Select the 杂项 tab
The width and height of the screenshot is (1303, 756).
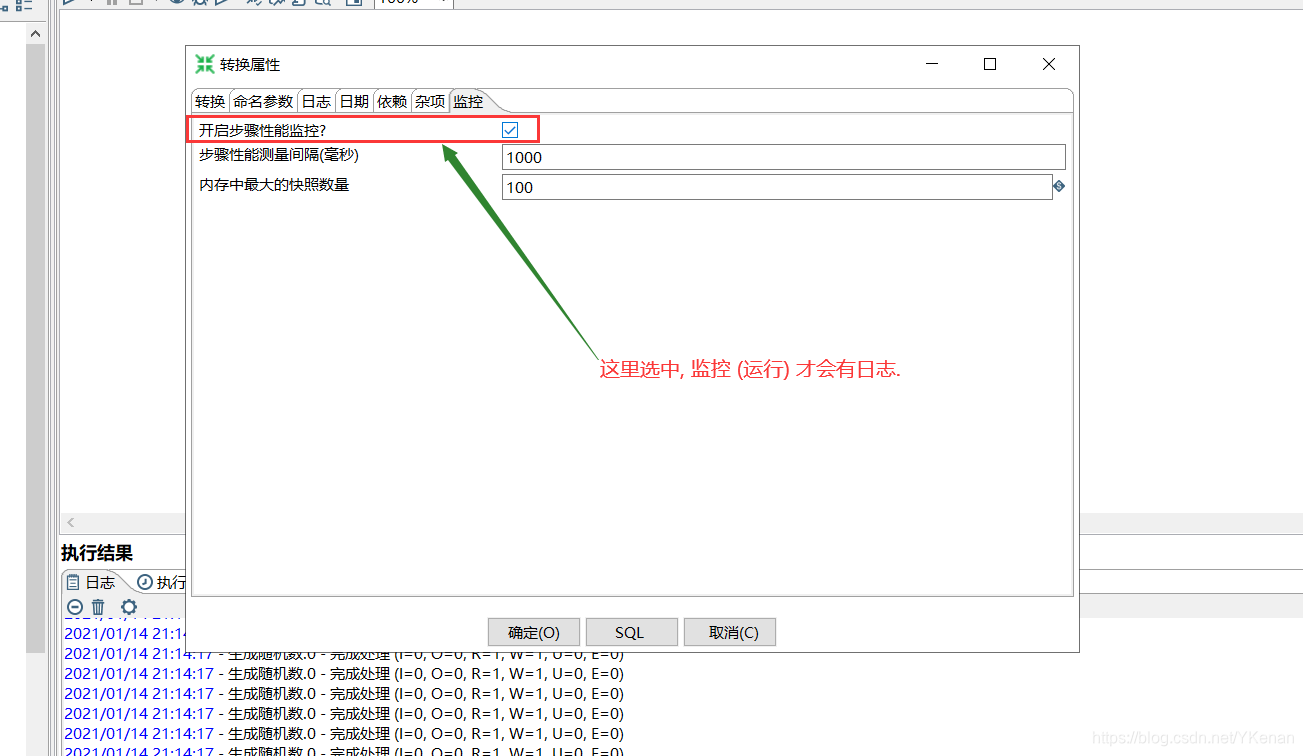tap(430, 102)
